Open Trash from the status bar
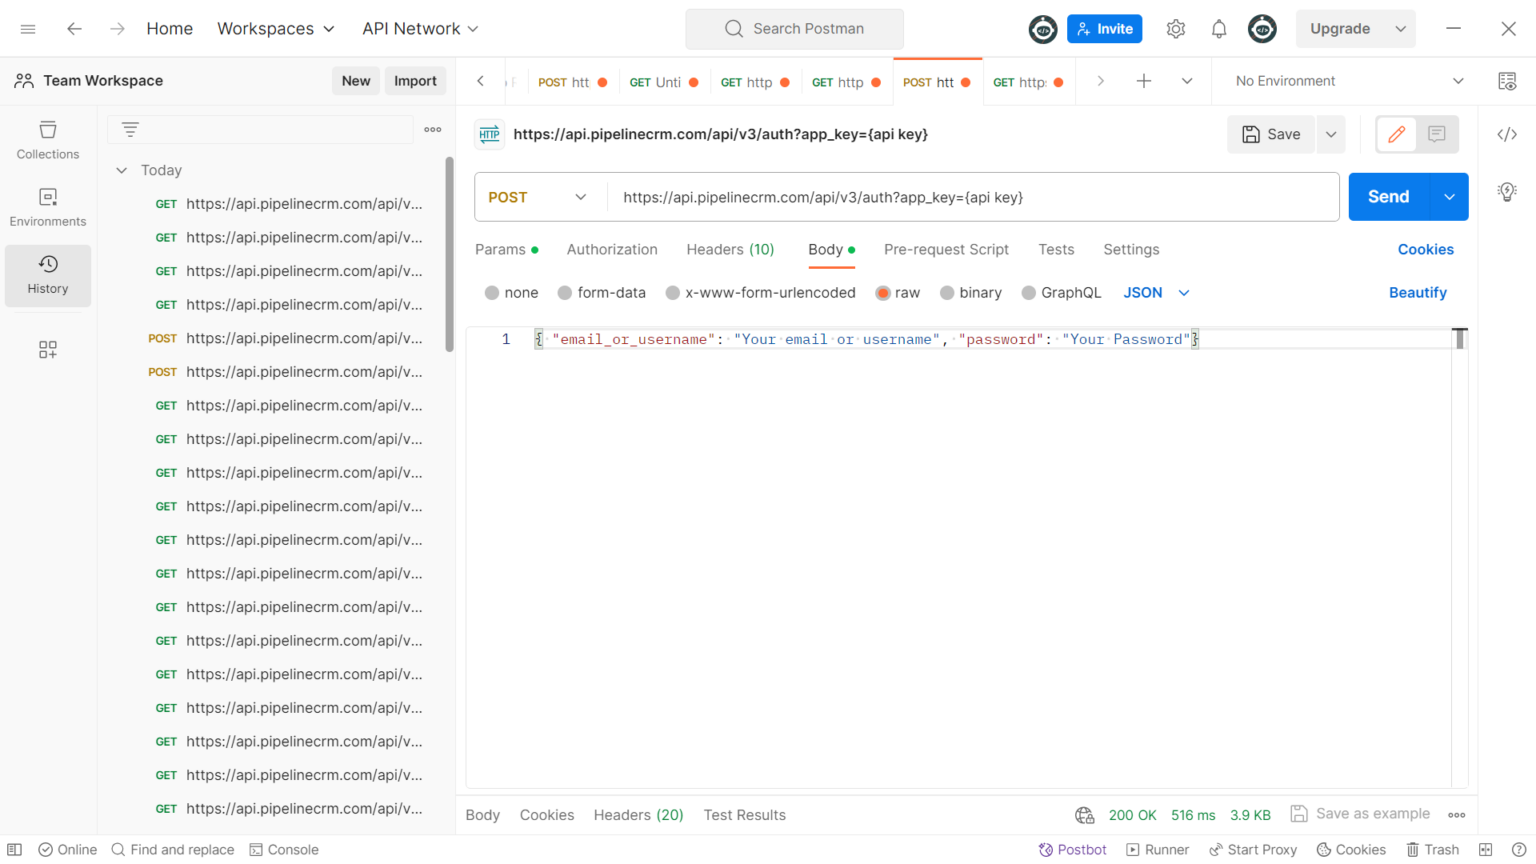Viewport: 1536px width, 864px height. 1433,850
